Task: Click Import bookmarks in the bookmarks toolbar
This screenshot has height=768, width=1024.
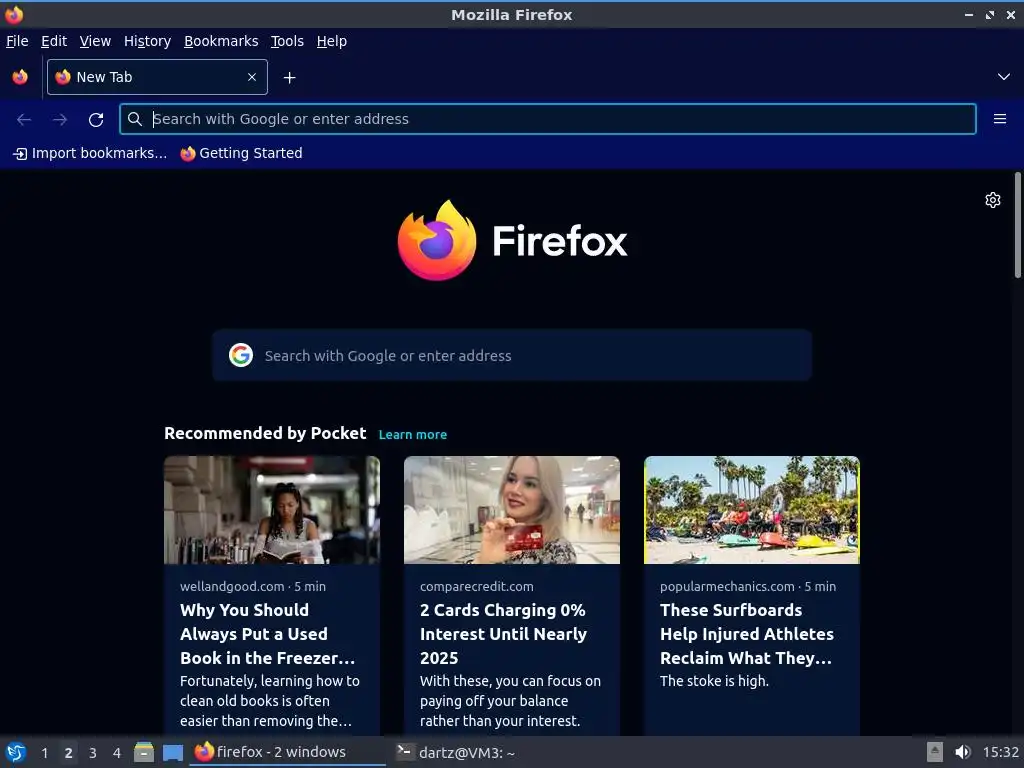Action: click(90, 153)
